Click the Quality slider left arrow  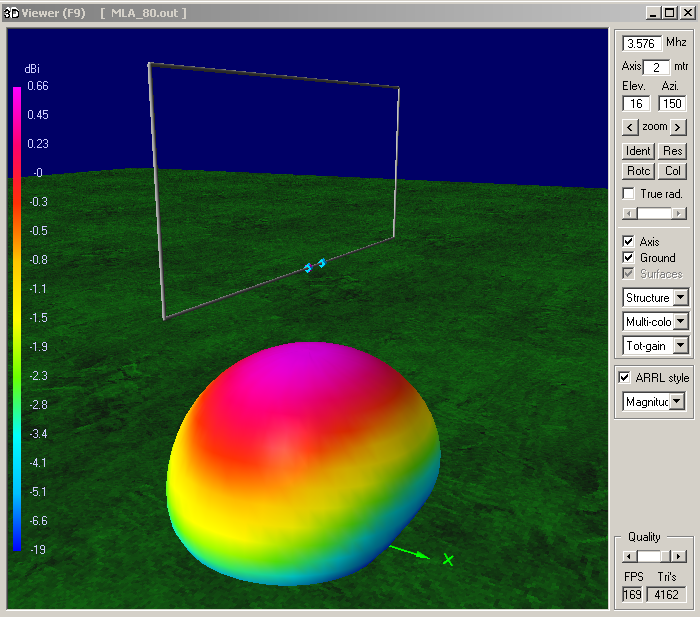coord(629,556)
